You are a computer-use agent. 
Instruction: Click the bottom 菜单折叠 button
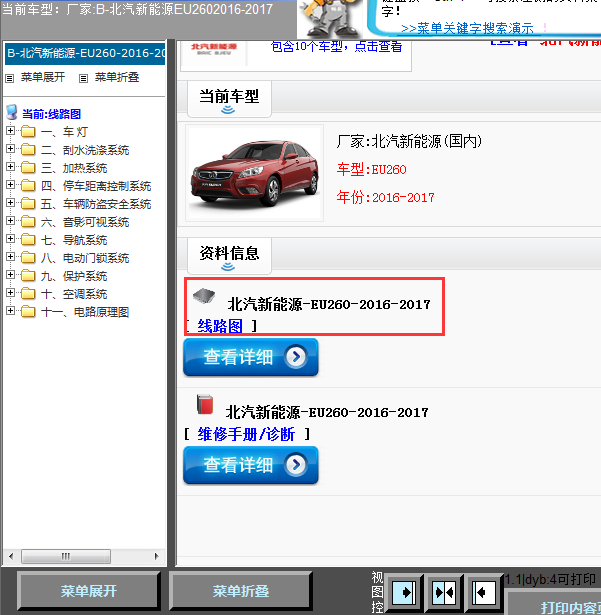241,591
